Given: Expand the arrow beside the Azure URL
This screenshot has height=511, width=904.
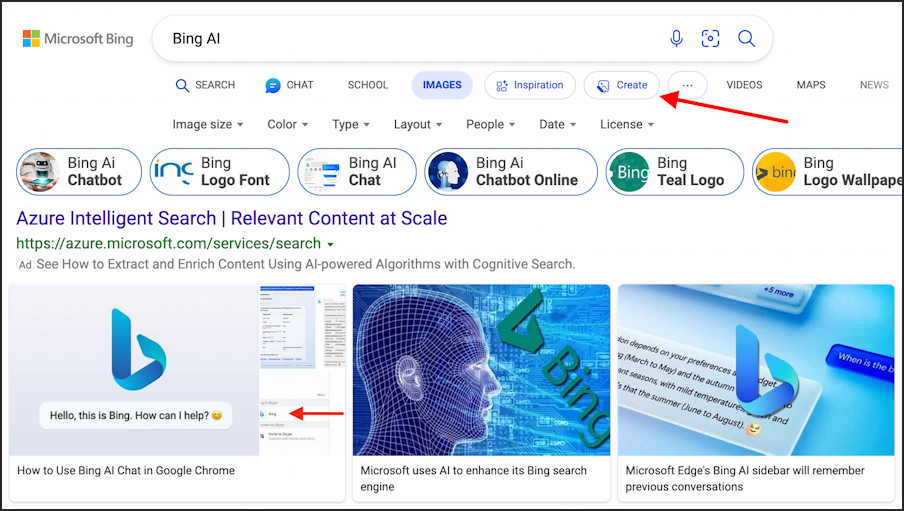Looking at the screenshot, I should (x=330, y=245).
